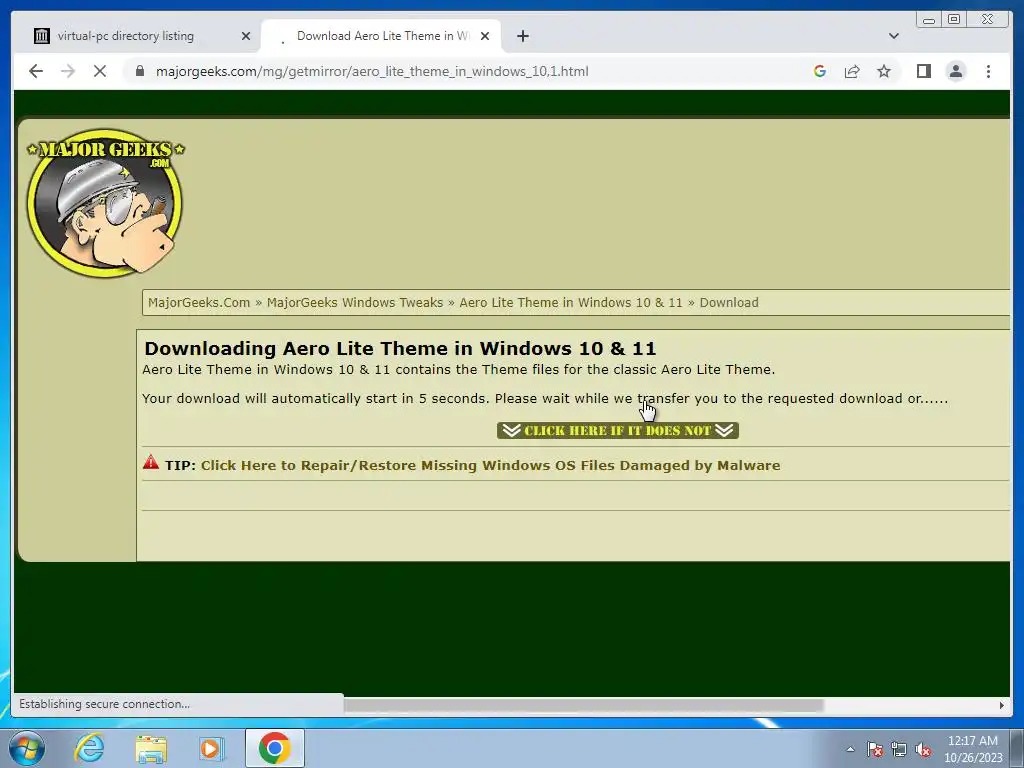This screenshot has width=1024, height=768.
Task: Open the clock showing 12:17 AM
Action: click(x=973, y=749)
